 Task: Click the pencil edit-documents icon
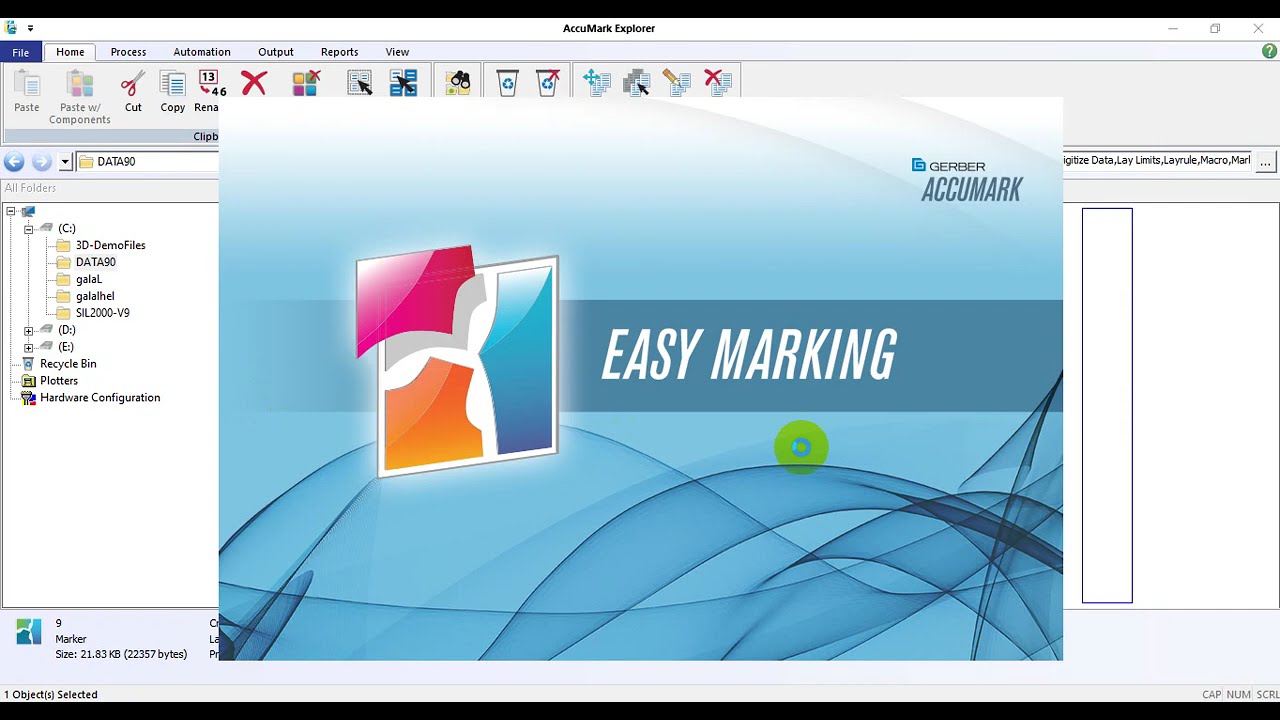(677, 83)
